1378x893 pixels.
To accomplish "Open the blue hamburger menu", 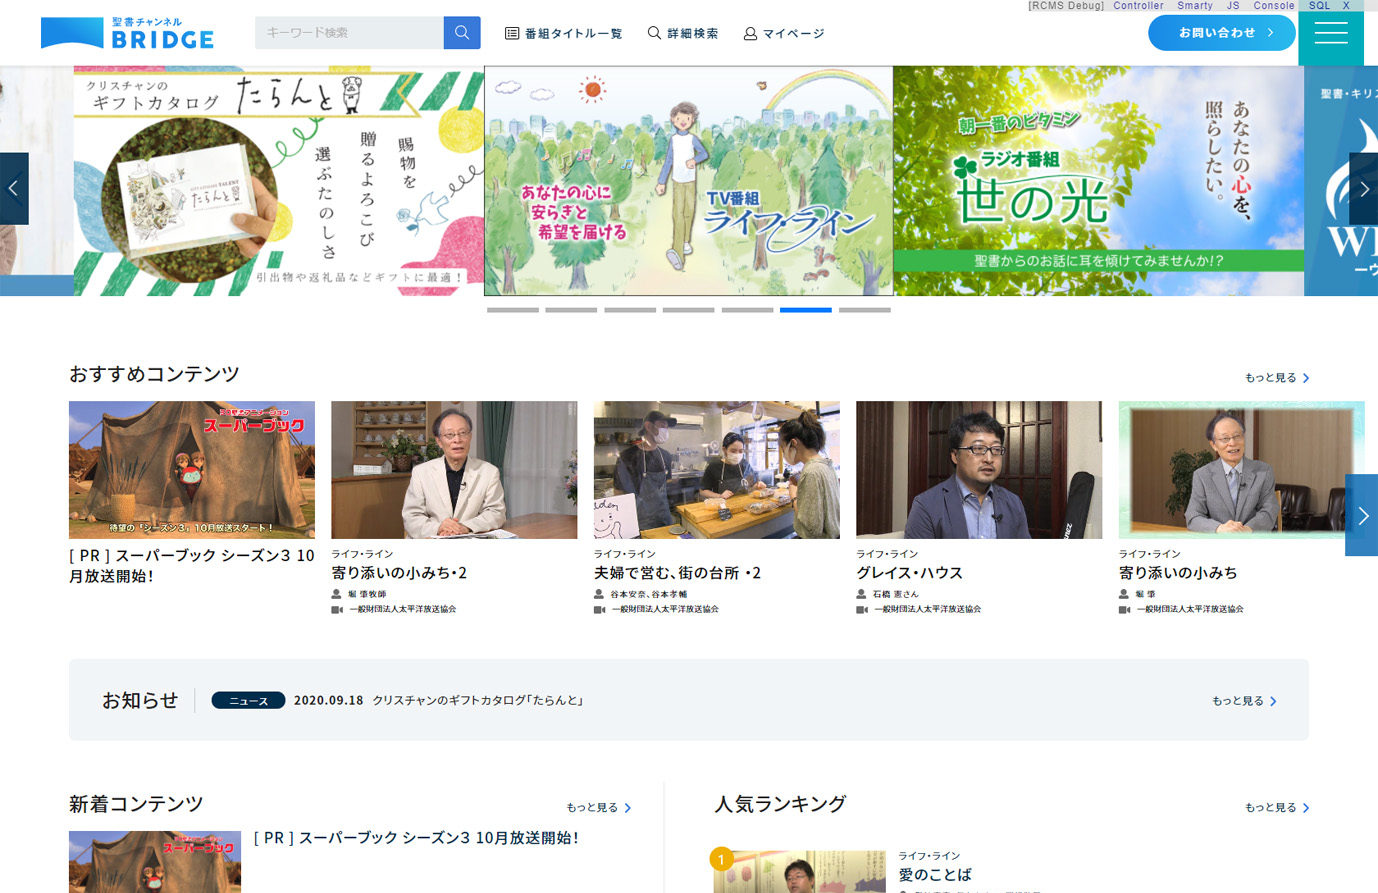I will [1331, 32].
